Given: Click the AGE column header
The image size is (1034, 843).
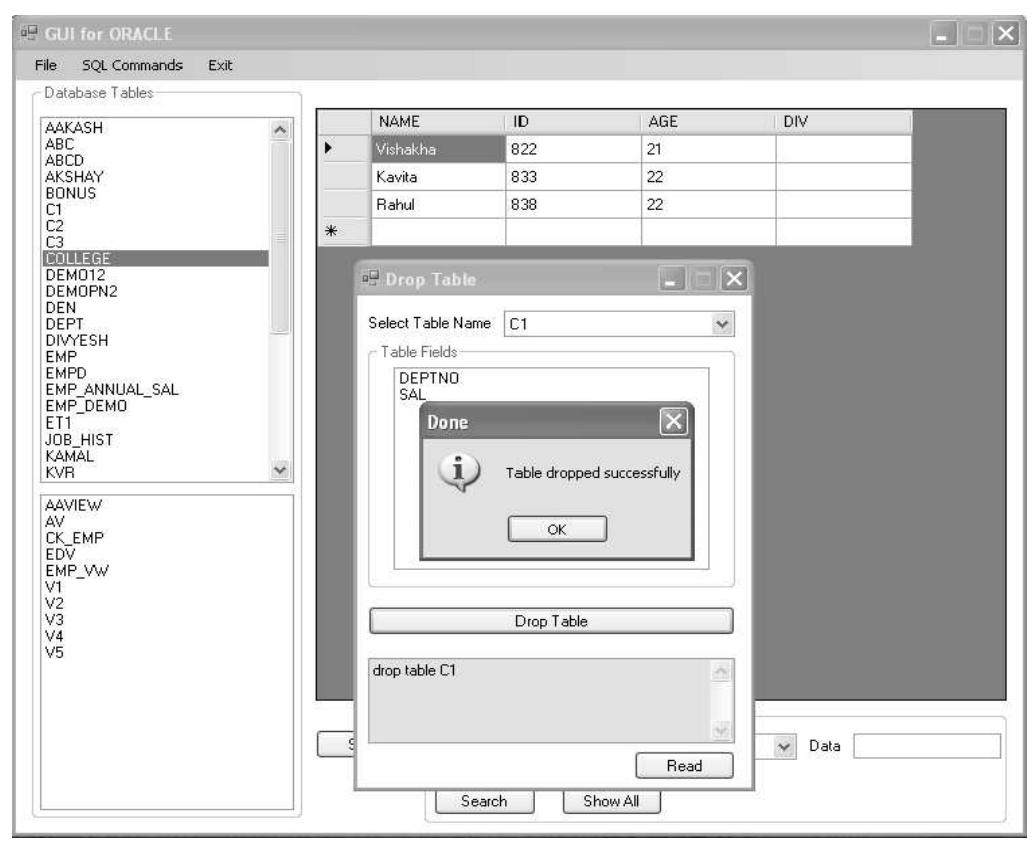Looking at the screenshot, I should [708, 121].
